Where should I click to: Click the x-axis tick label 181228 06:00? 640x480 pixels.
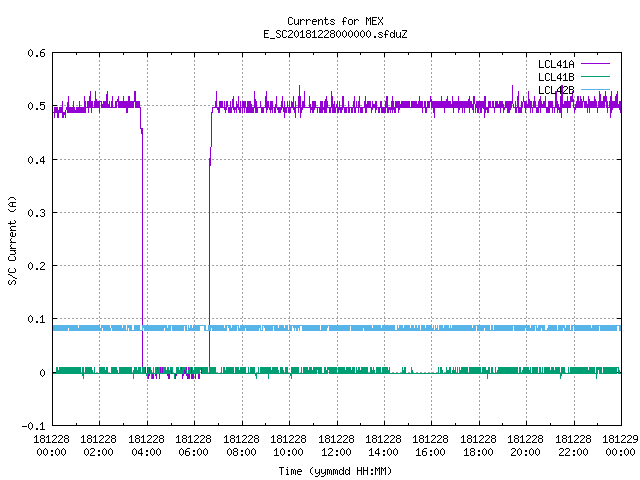193,446
